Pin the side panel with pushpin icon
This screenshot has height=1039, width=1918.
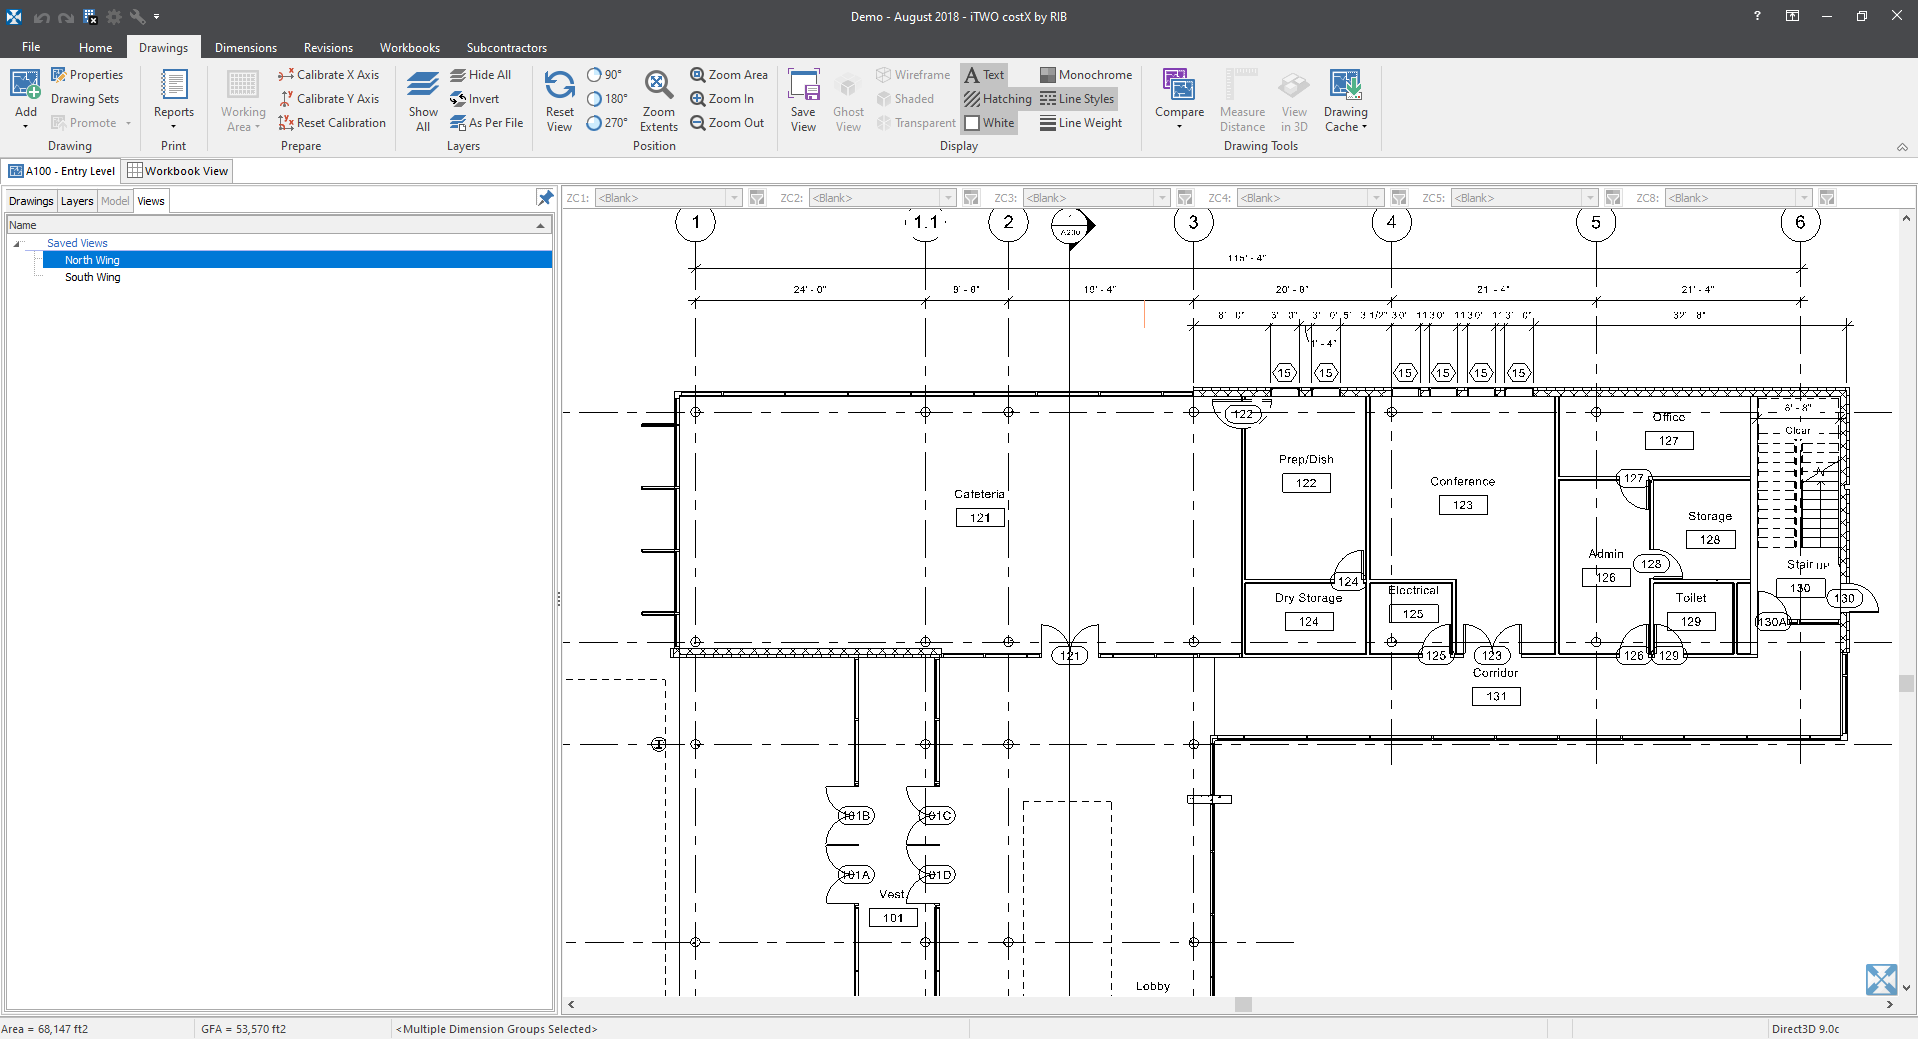(545, 198)
